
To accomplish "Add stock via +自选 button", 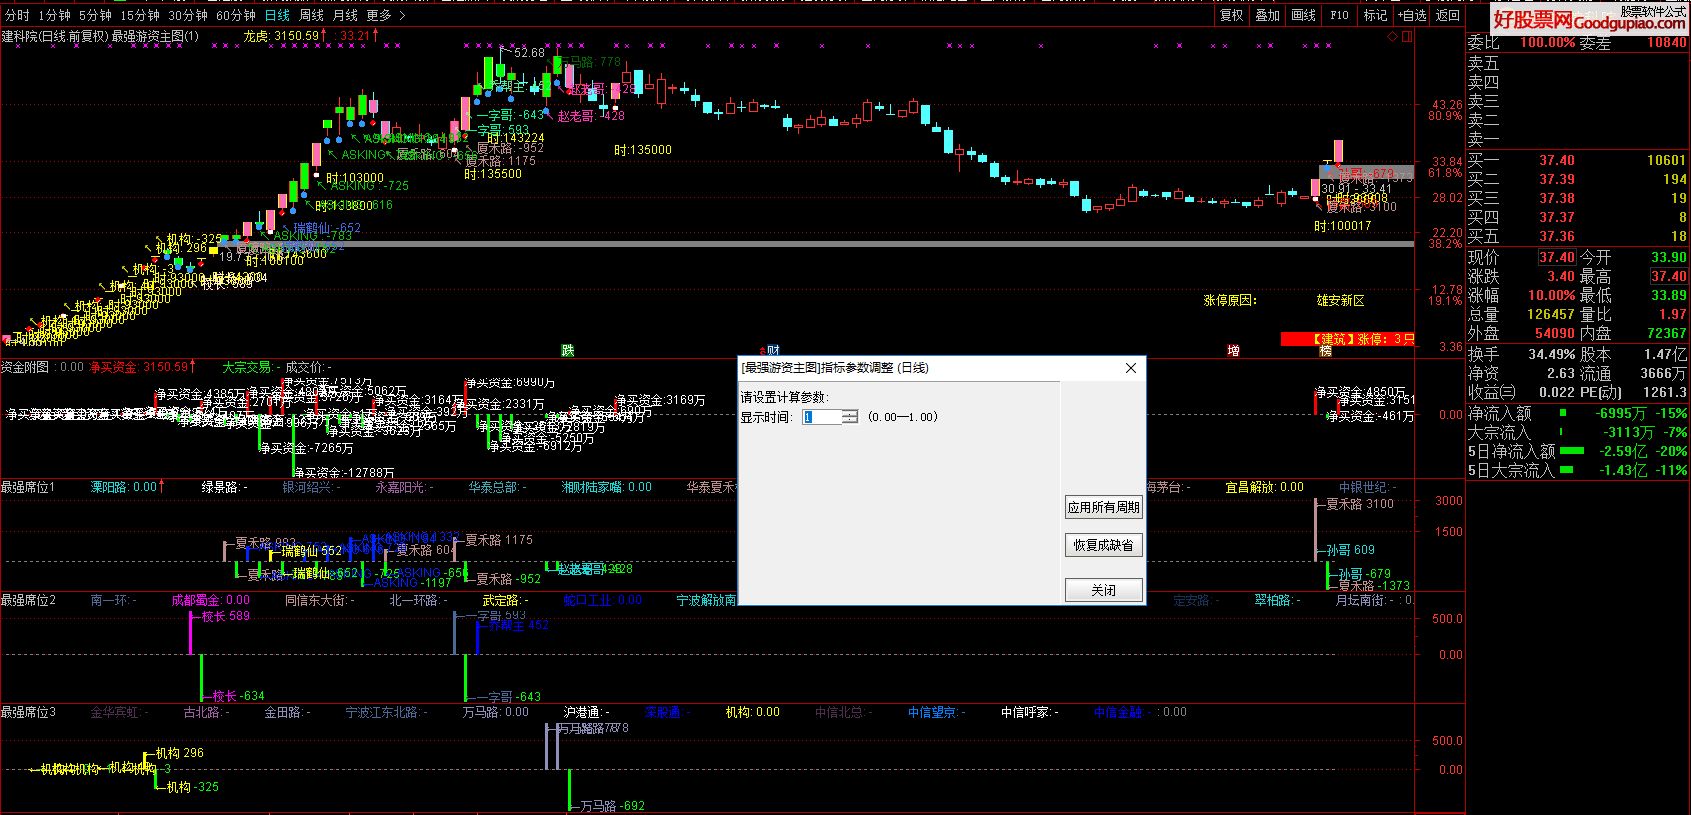I will click(1411, 15).
